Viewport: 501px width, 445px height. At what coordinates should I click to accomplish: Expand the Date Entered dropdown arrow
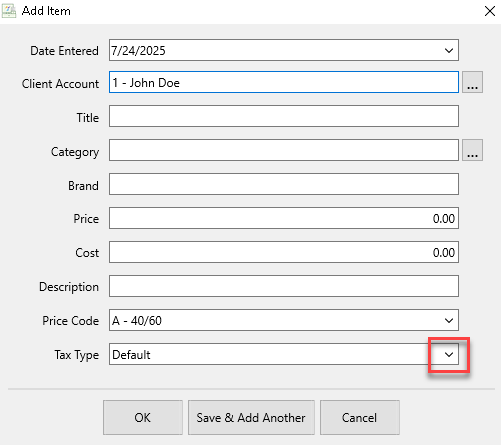point(449,50)
